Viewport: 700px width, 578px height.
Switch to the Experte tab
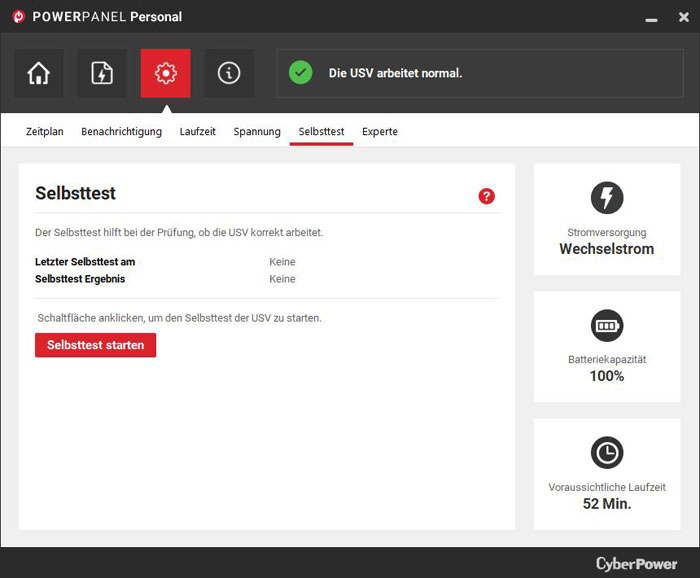(380, 132)
